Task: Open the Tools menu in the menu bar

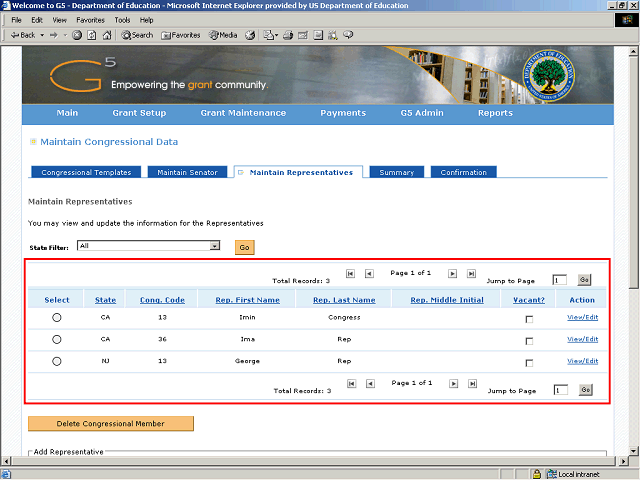Action: (122, 20)
